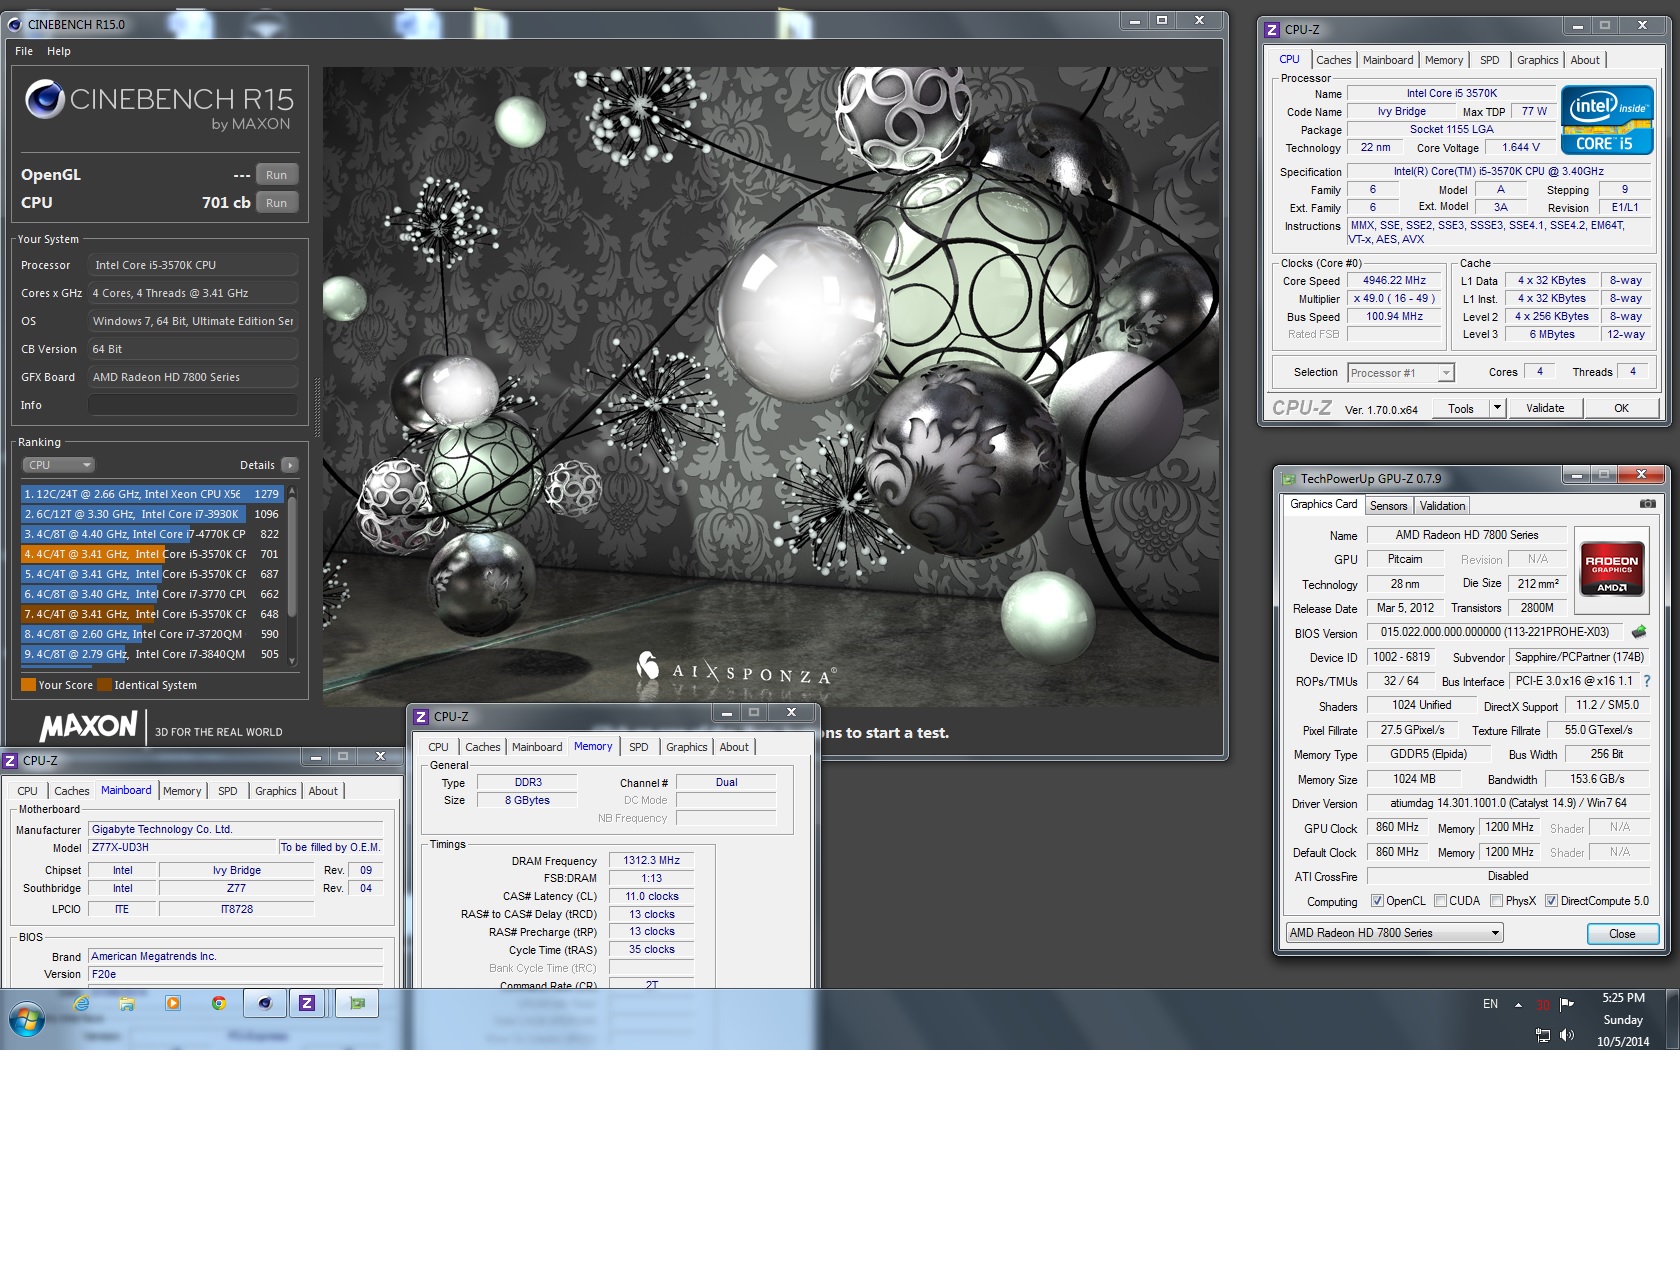Image resolution: width=1680 pixels, height=1280 pixels.
Task: Click the GPU-Z screenshot camera icon
Action: tap(1647, 504)
